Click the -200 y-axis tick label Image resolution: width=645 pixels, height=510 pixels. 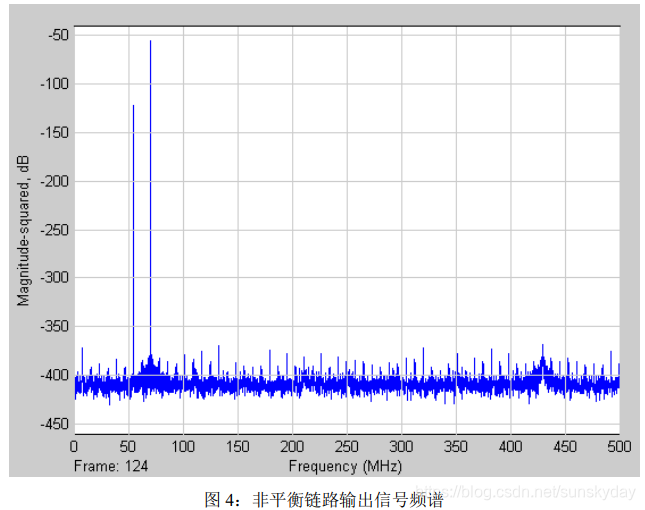(54, 181)
